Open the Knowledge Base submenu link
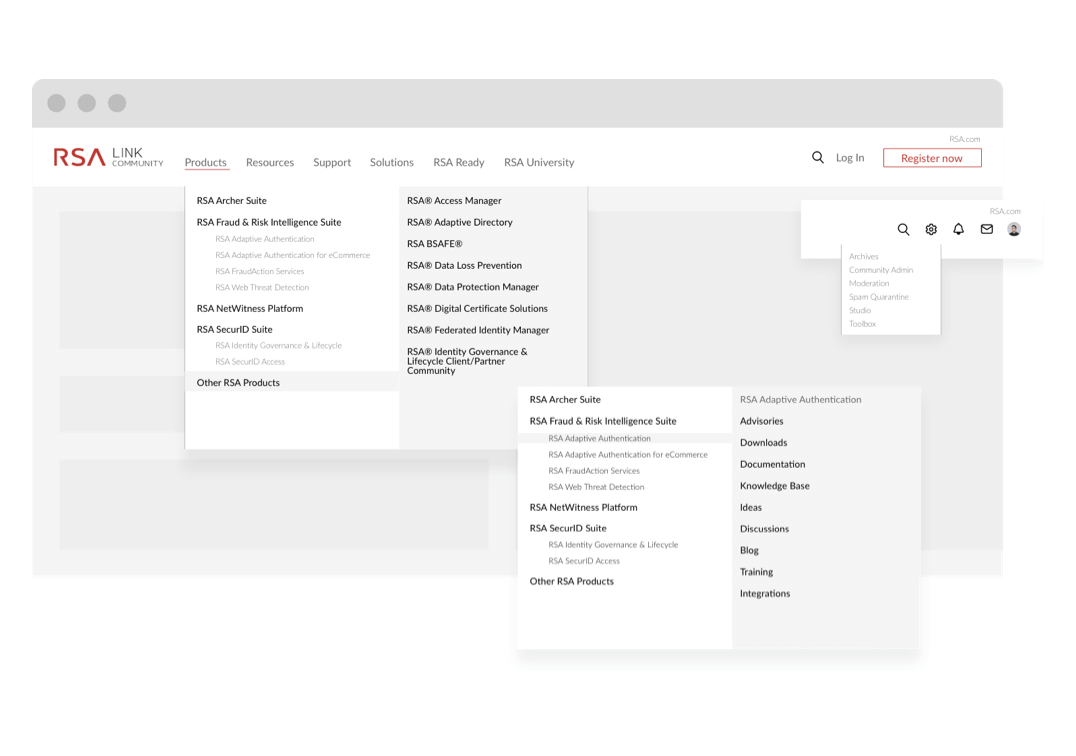 tap(774, 486)
